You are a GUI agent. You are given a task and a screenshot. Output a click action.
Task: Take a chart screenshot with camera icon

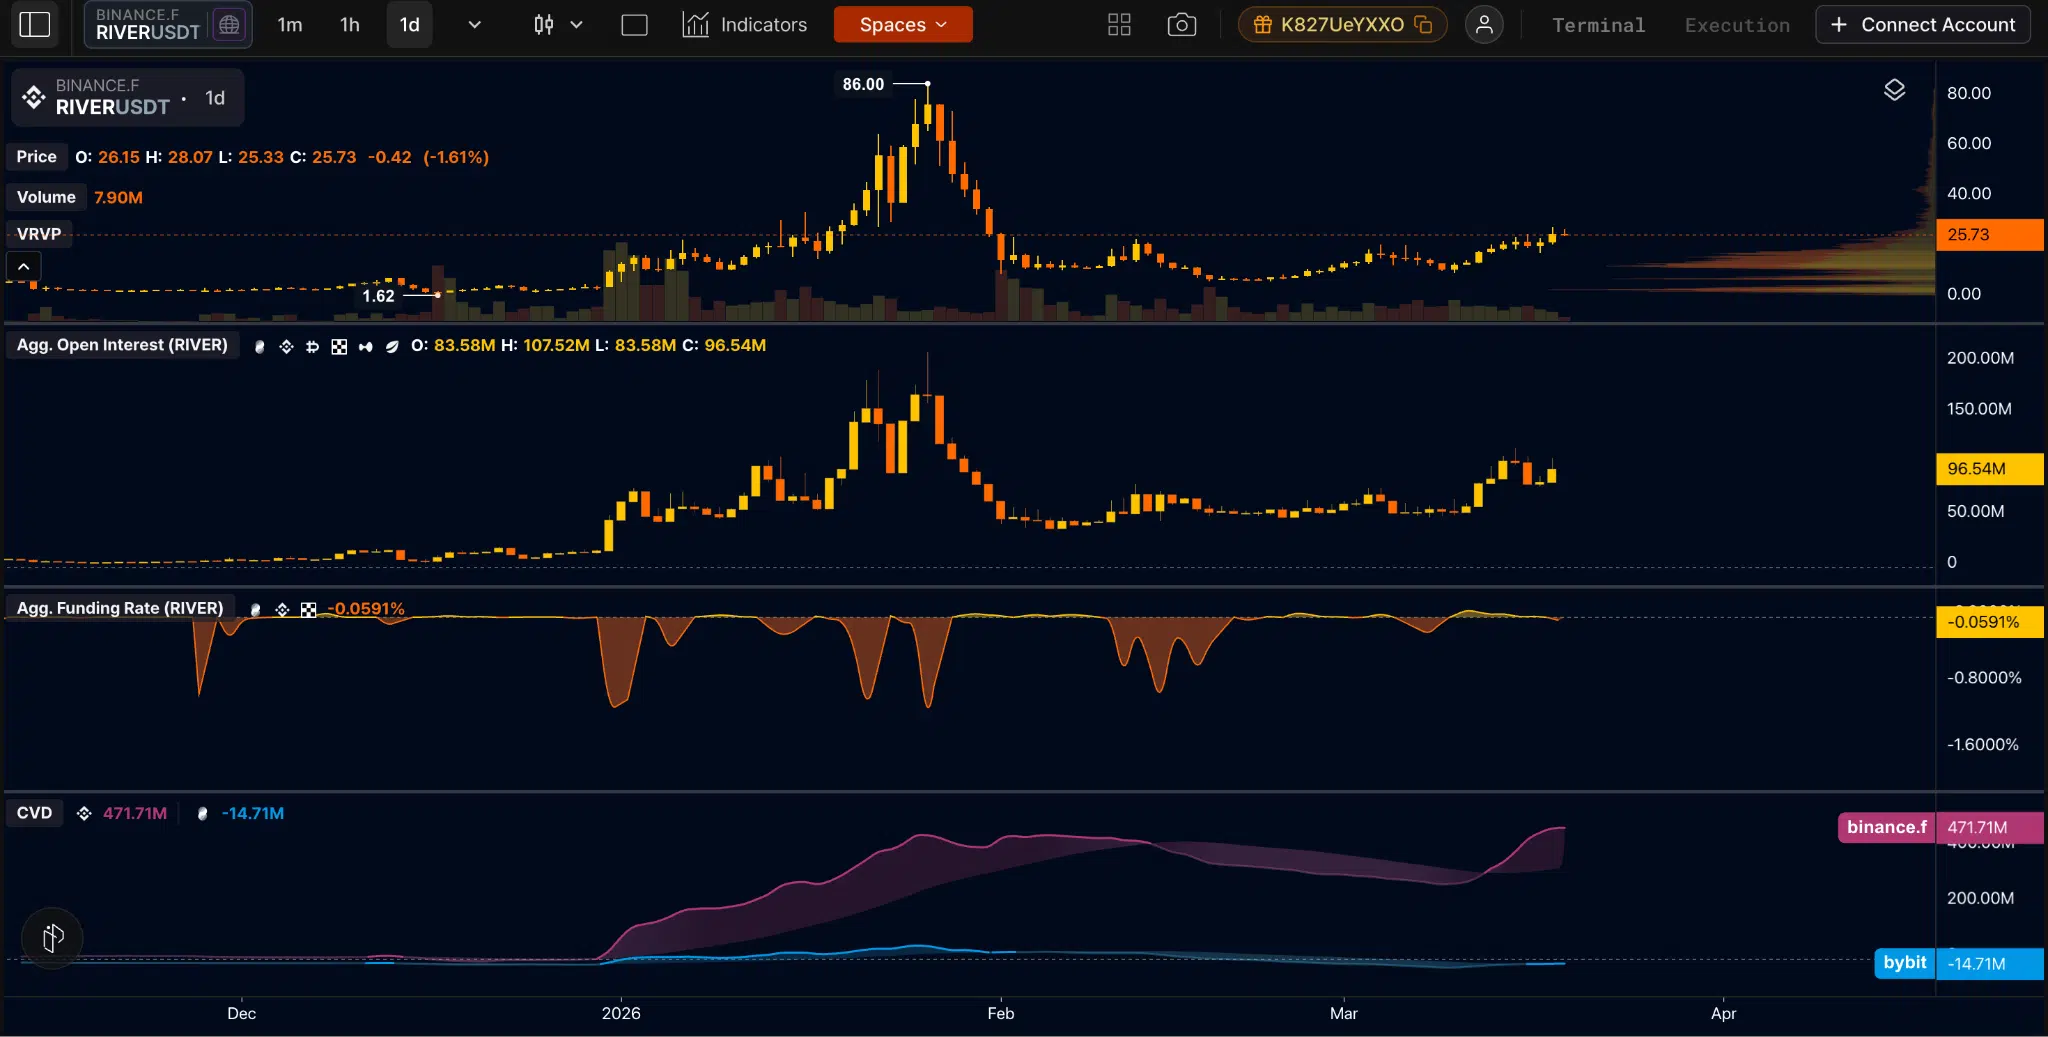1181,24
